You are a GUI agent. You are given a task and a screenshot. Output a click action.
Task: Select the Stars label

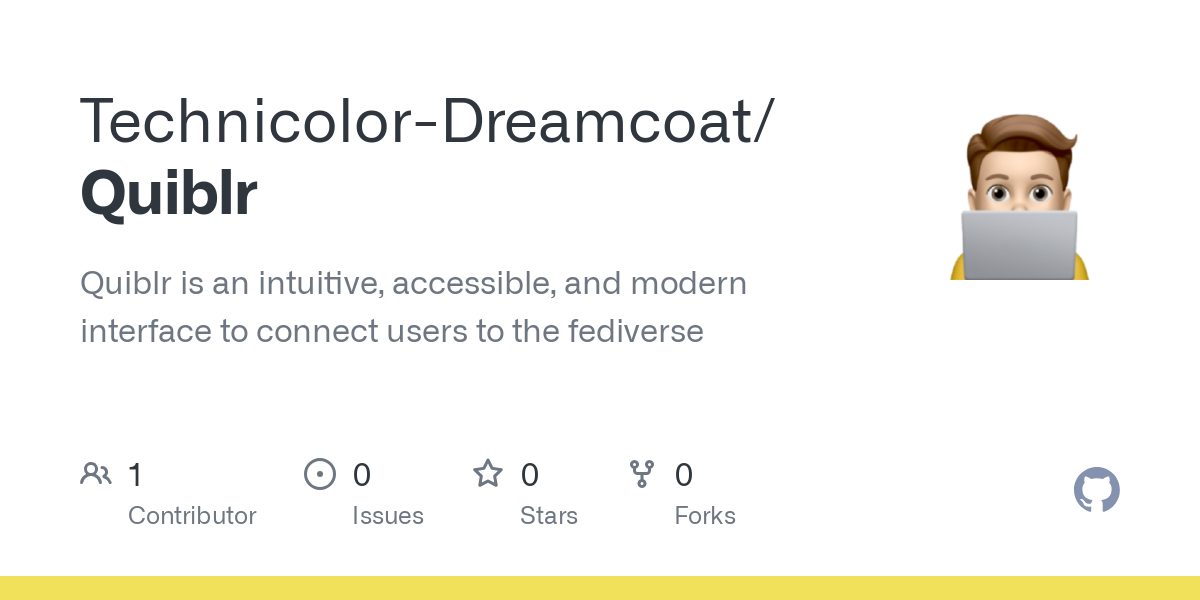548,516
